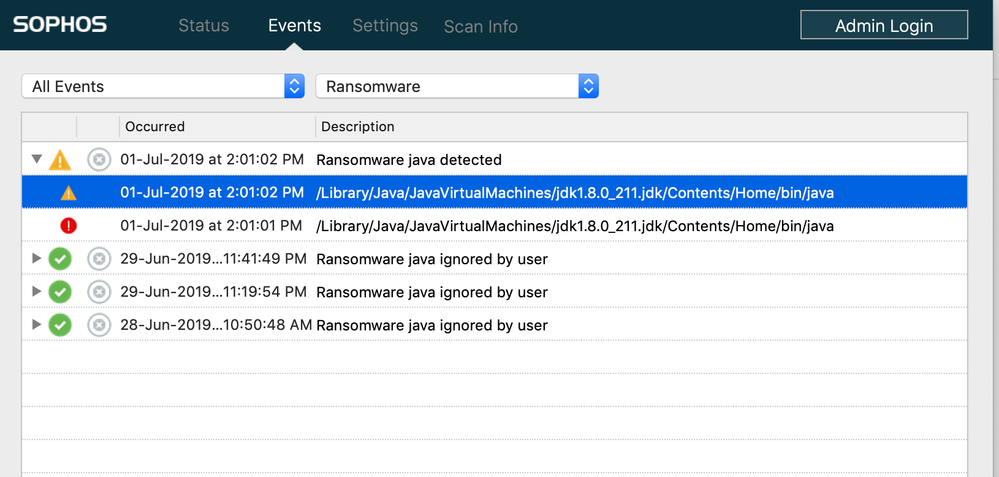Click the green check icon for the 11:41:49 PM event

tap(60, 259)
